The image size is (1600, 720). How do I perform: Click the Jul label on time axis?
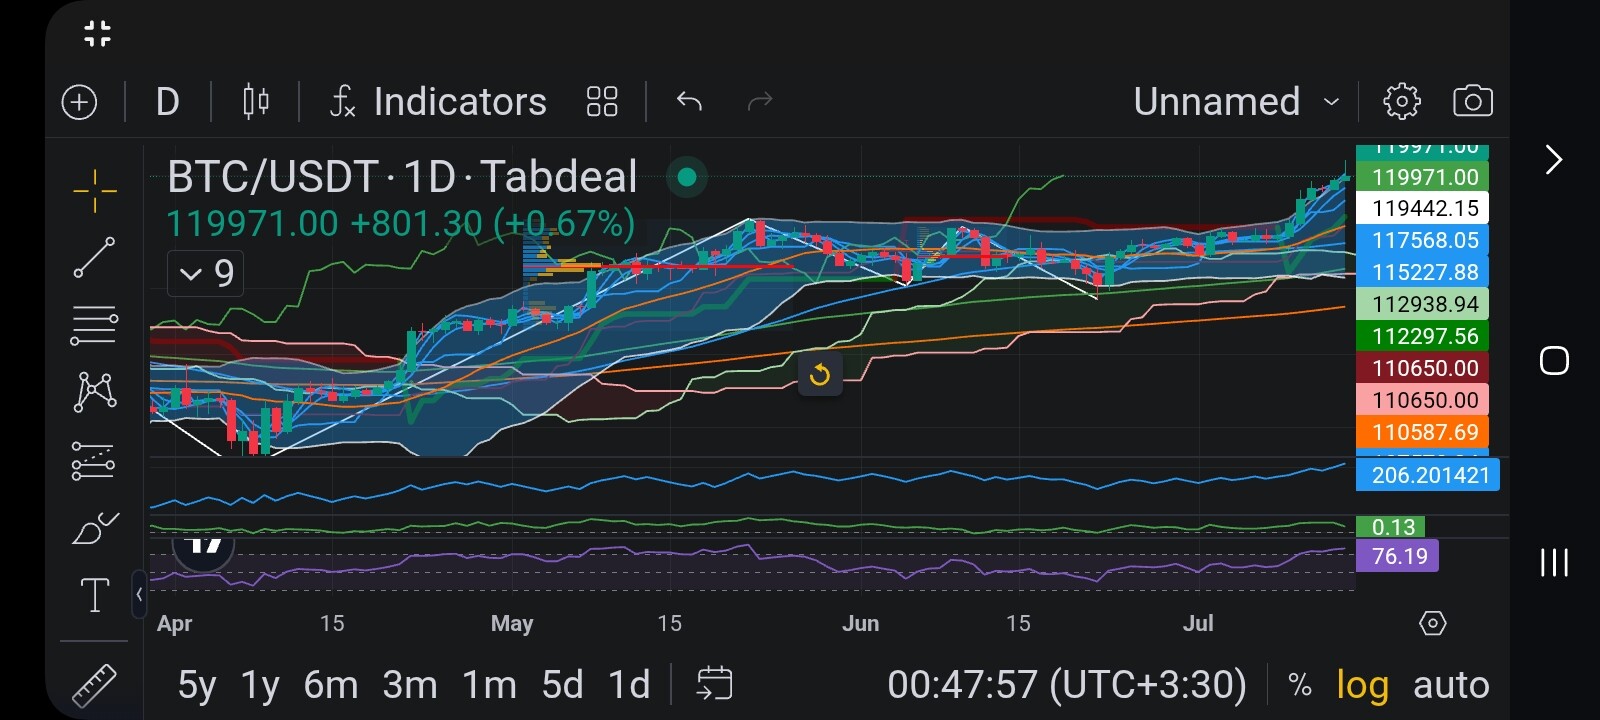point(1197,623)
